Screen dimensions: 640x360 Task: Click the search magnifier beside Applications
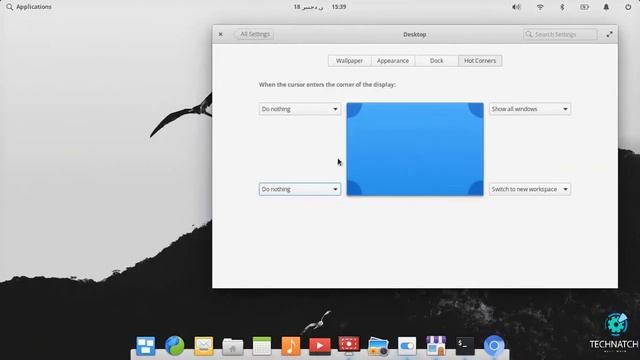pyautogui.click(x=9, y=7)
